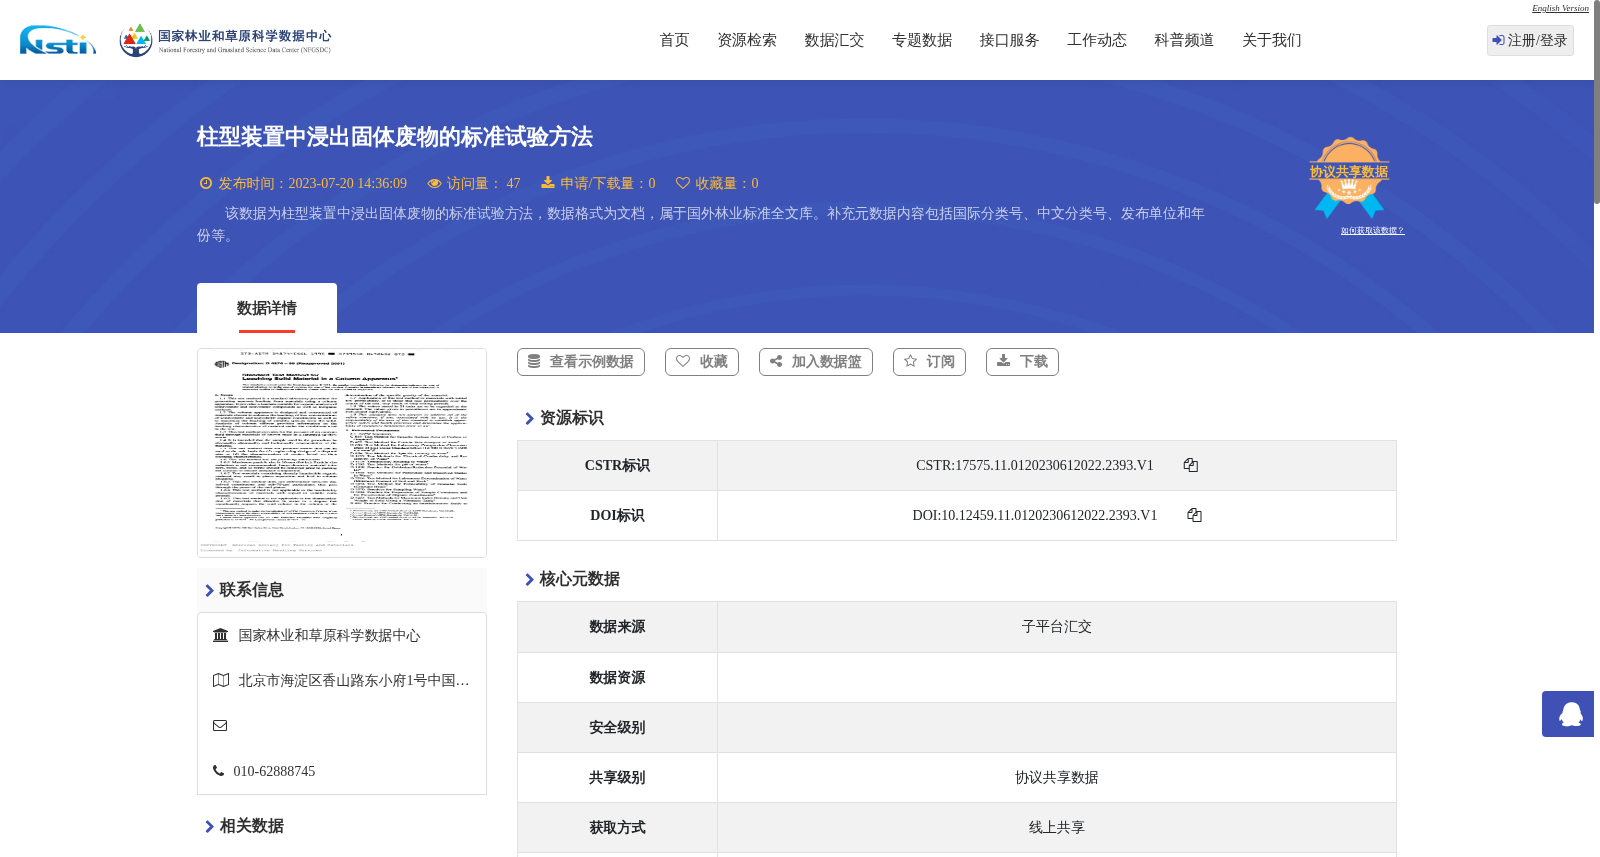This screenshot has height=857, width=1600.
Task: Open the 如何获取该数据 link
Action: [1372, 231]
